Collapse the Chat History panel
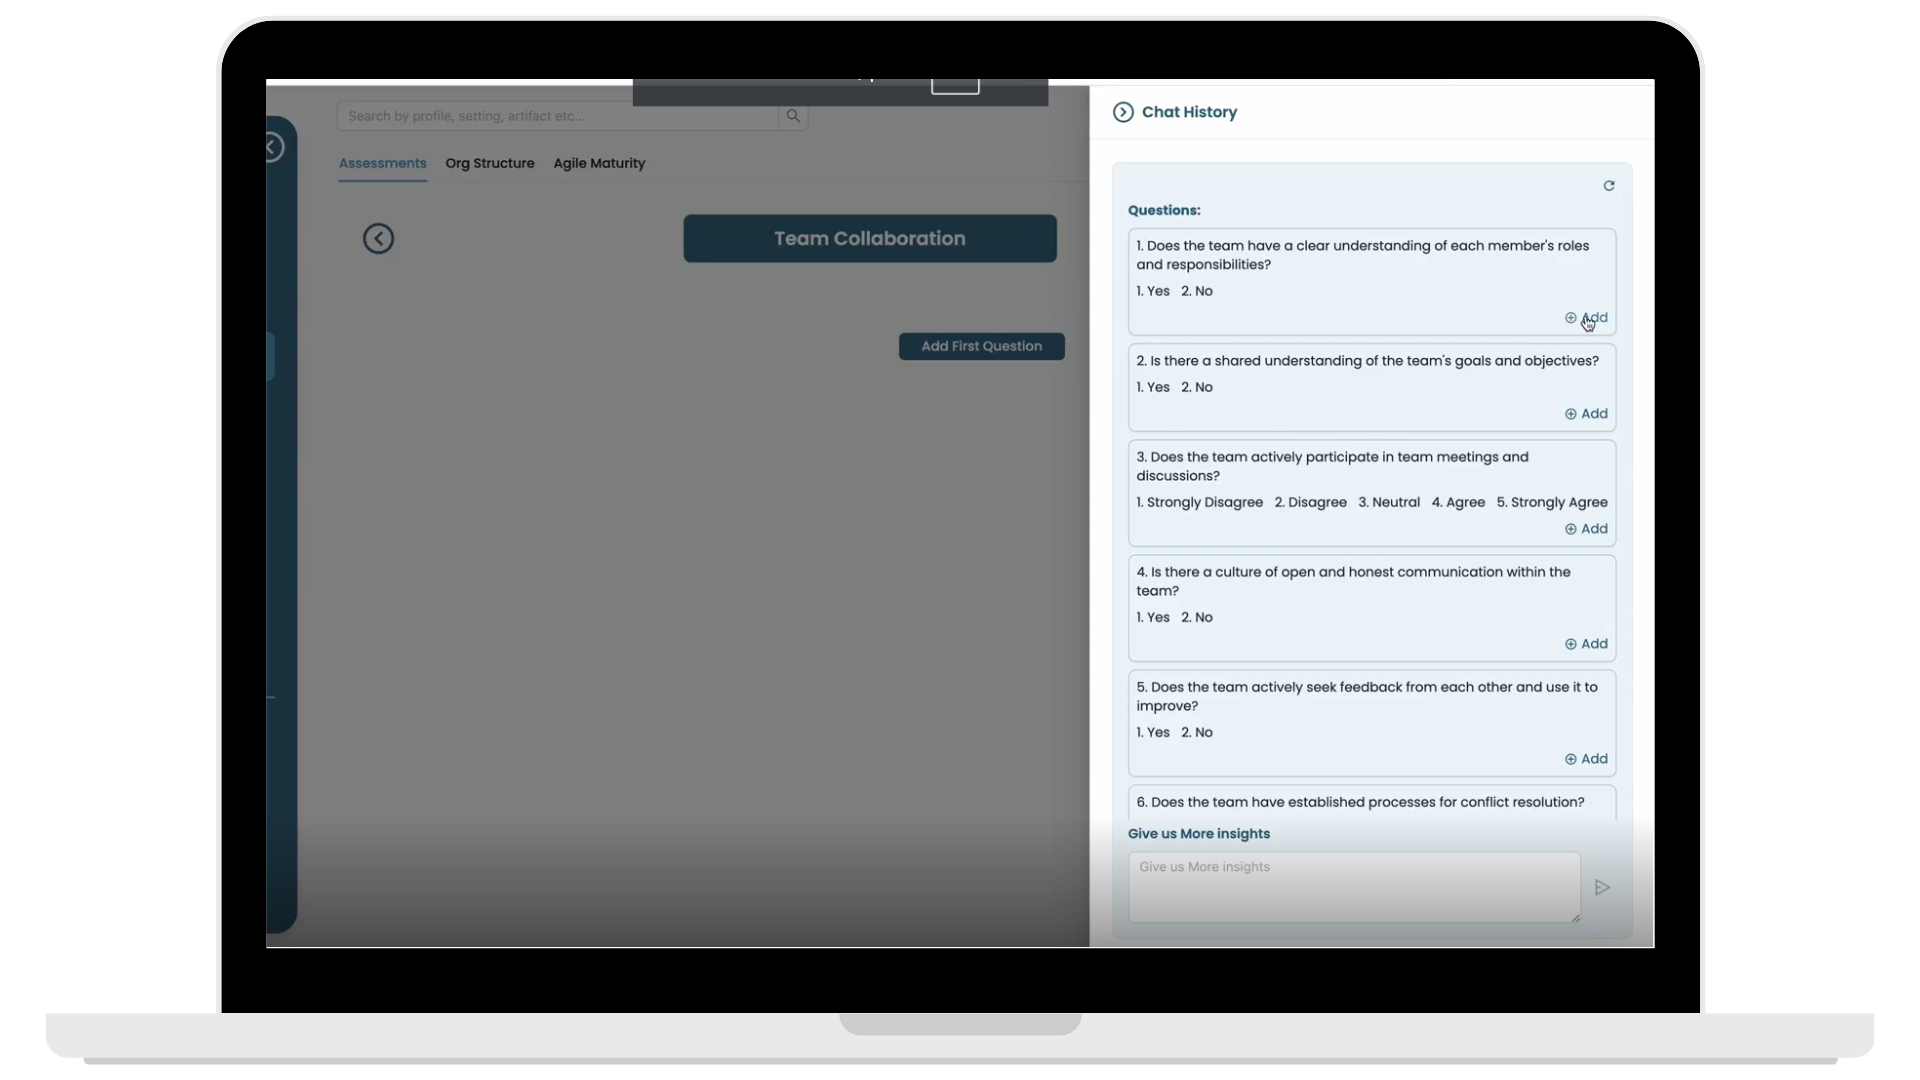This screenshot has width=1920, height=1080. click(1123, 112)
